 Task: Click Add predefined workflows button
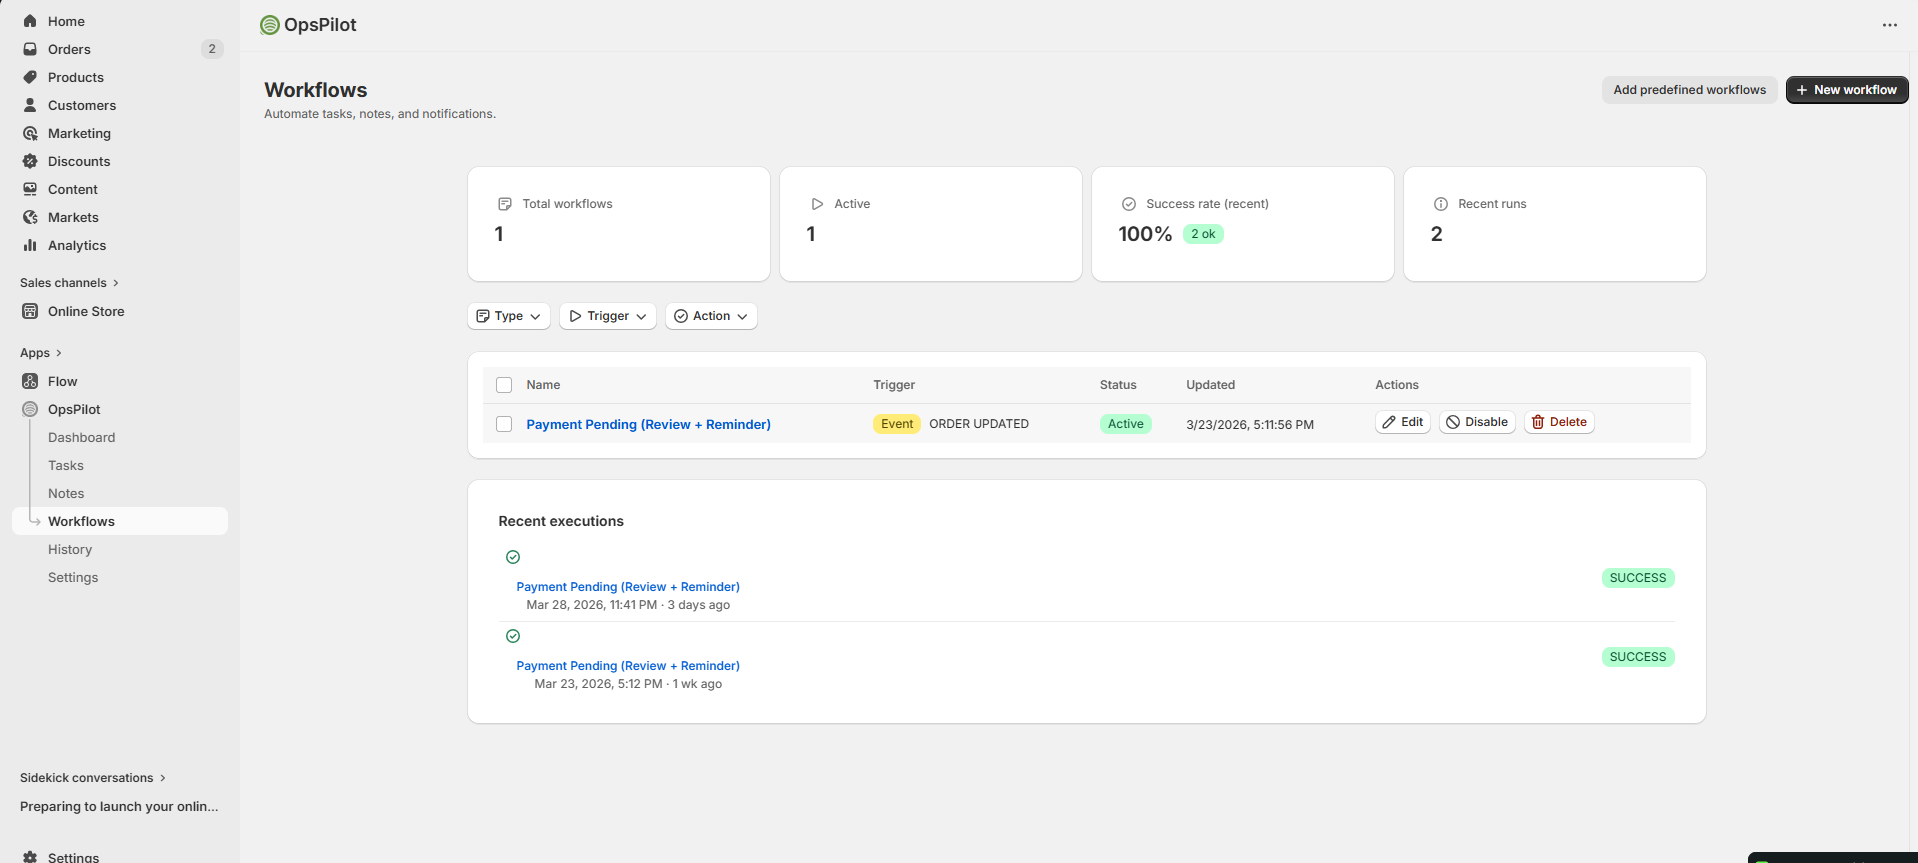click(x=1689, y=90)
